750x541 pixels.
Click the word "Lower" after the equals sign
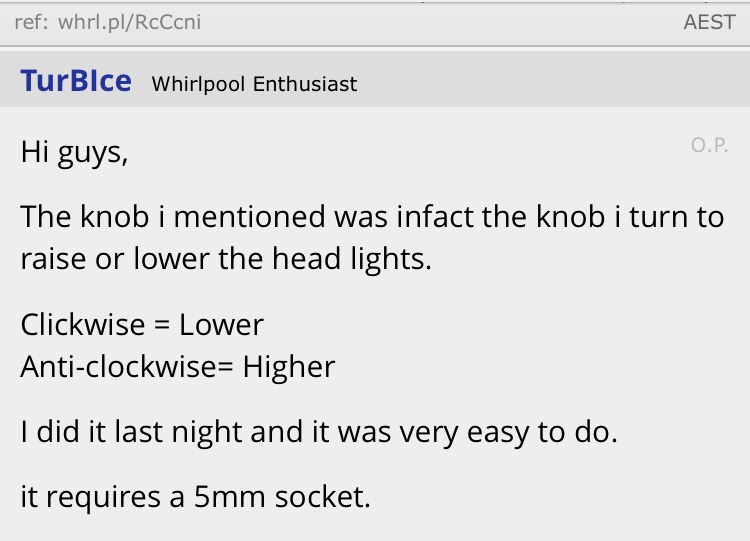(x=221, y=325)
